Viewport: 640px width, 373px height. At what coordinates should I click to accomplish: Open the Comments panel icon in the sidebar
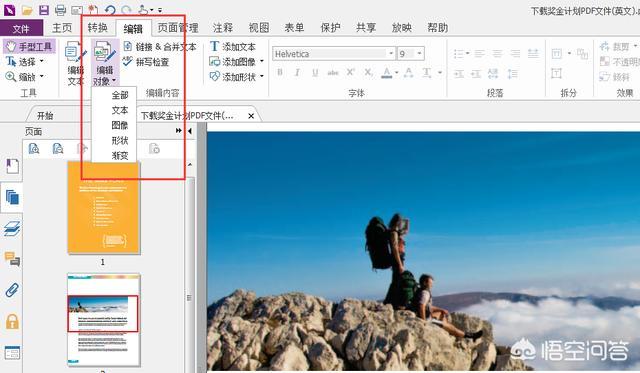tap(12, 259)
